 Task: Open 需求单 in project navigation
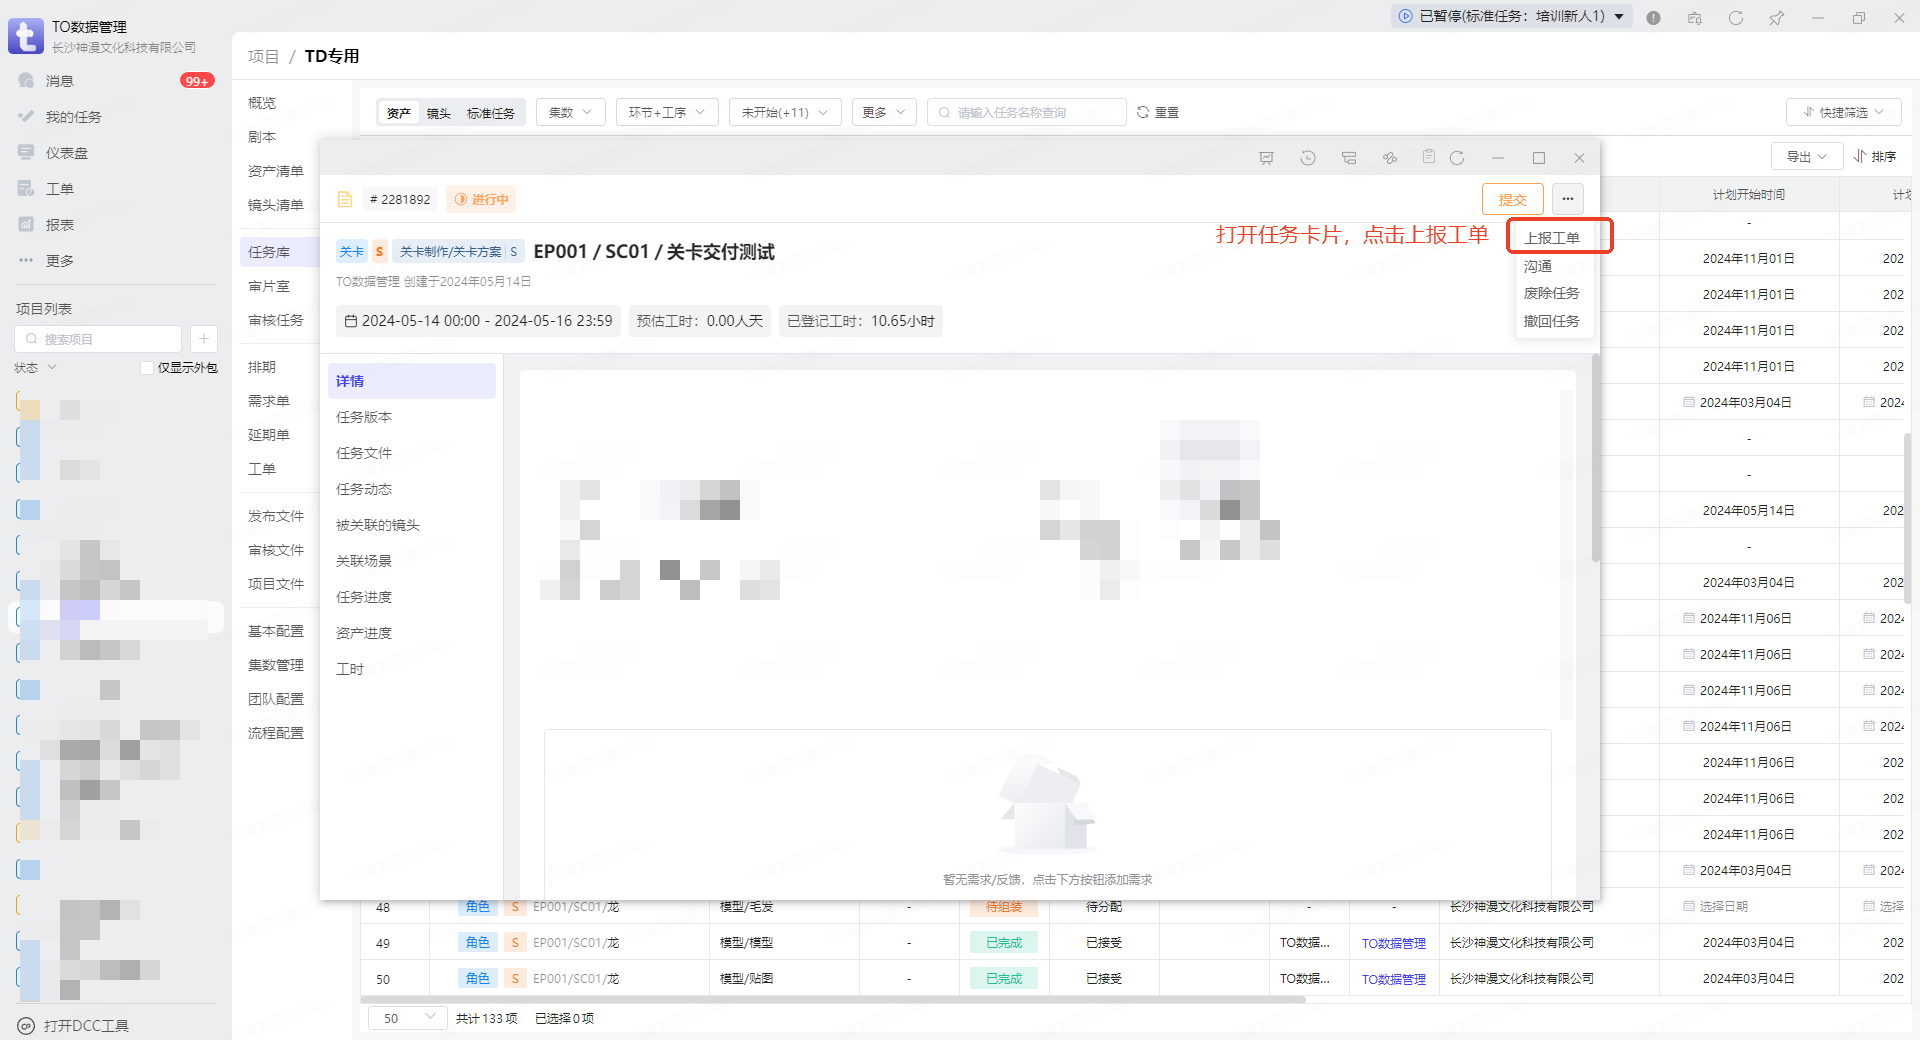click(x=269, y=401)
